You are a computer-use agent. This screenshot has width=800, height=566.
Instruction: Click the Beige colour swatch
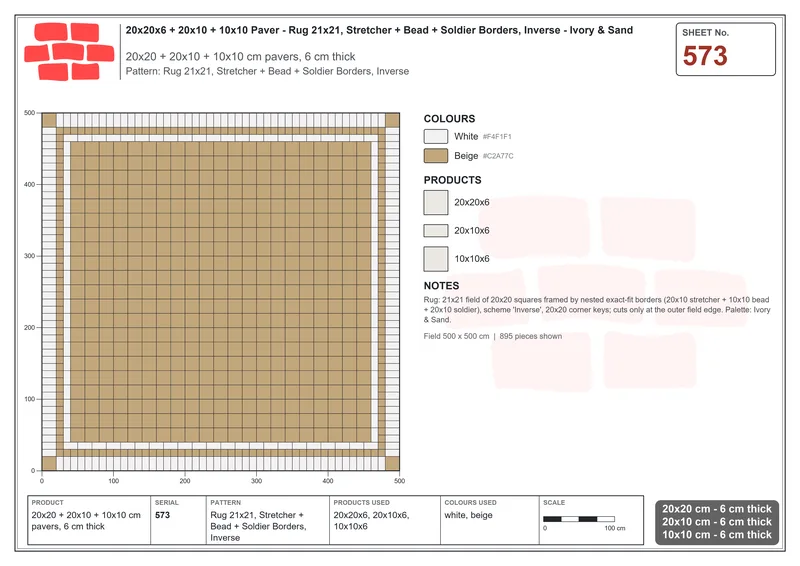(x=436, y=156)
